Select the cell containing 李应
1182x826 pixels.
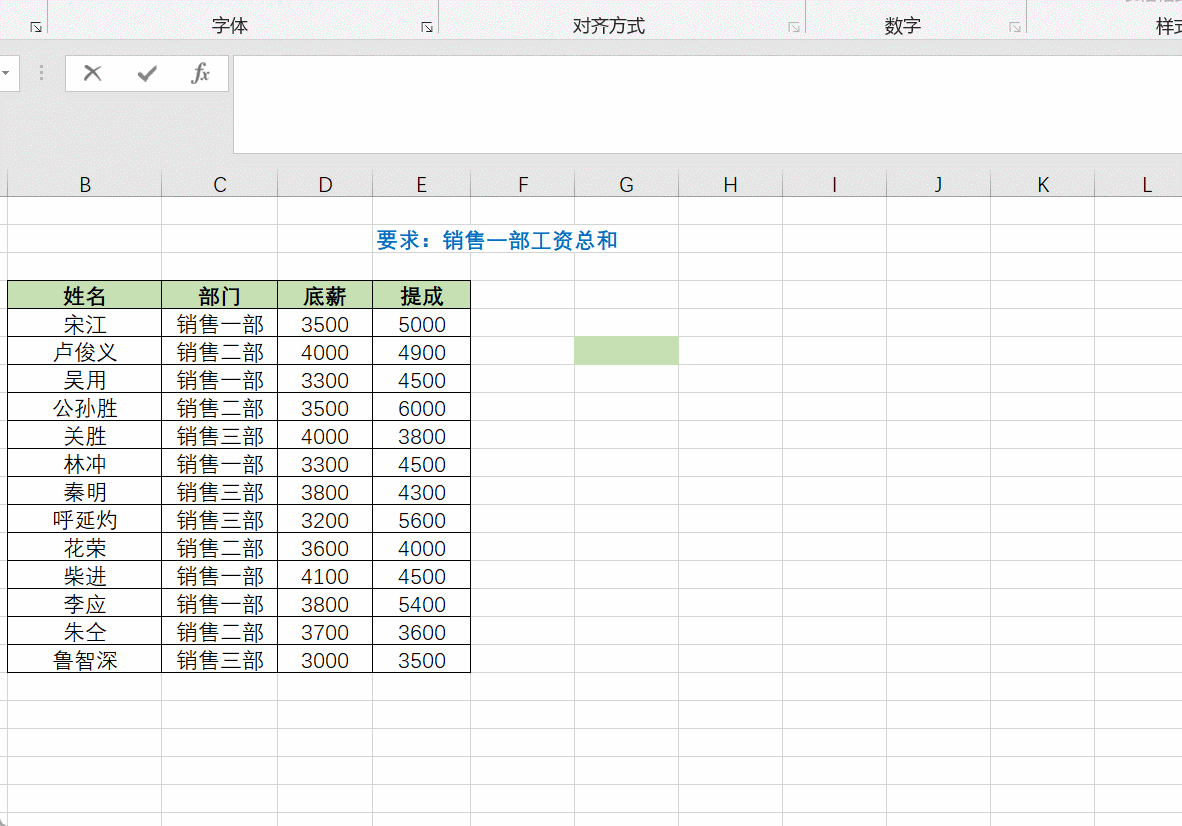(84, 604)
